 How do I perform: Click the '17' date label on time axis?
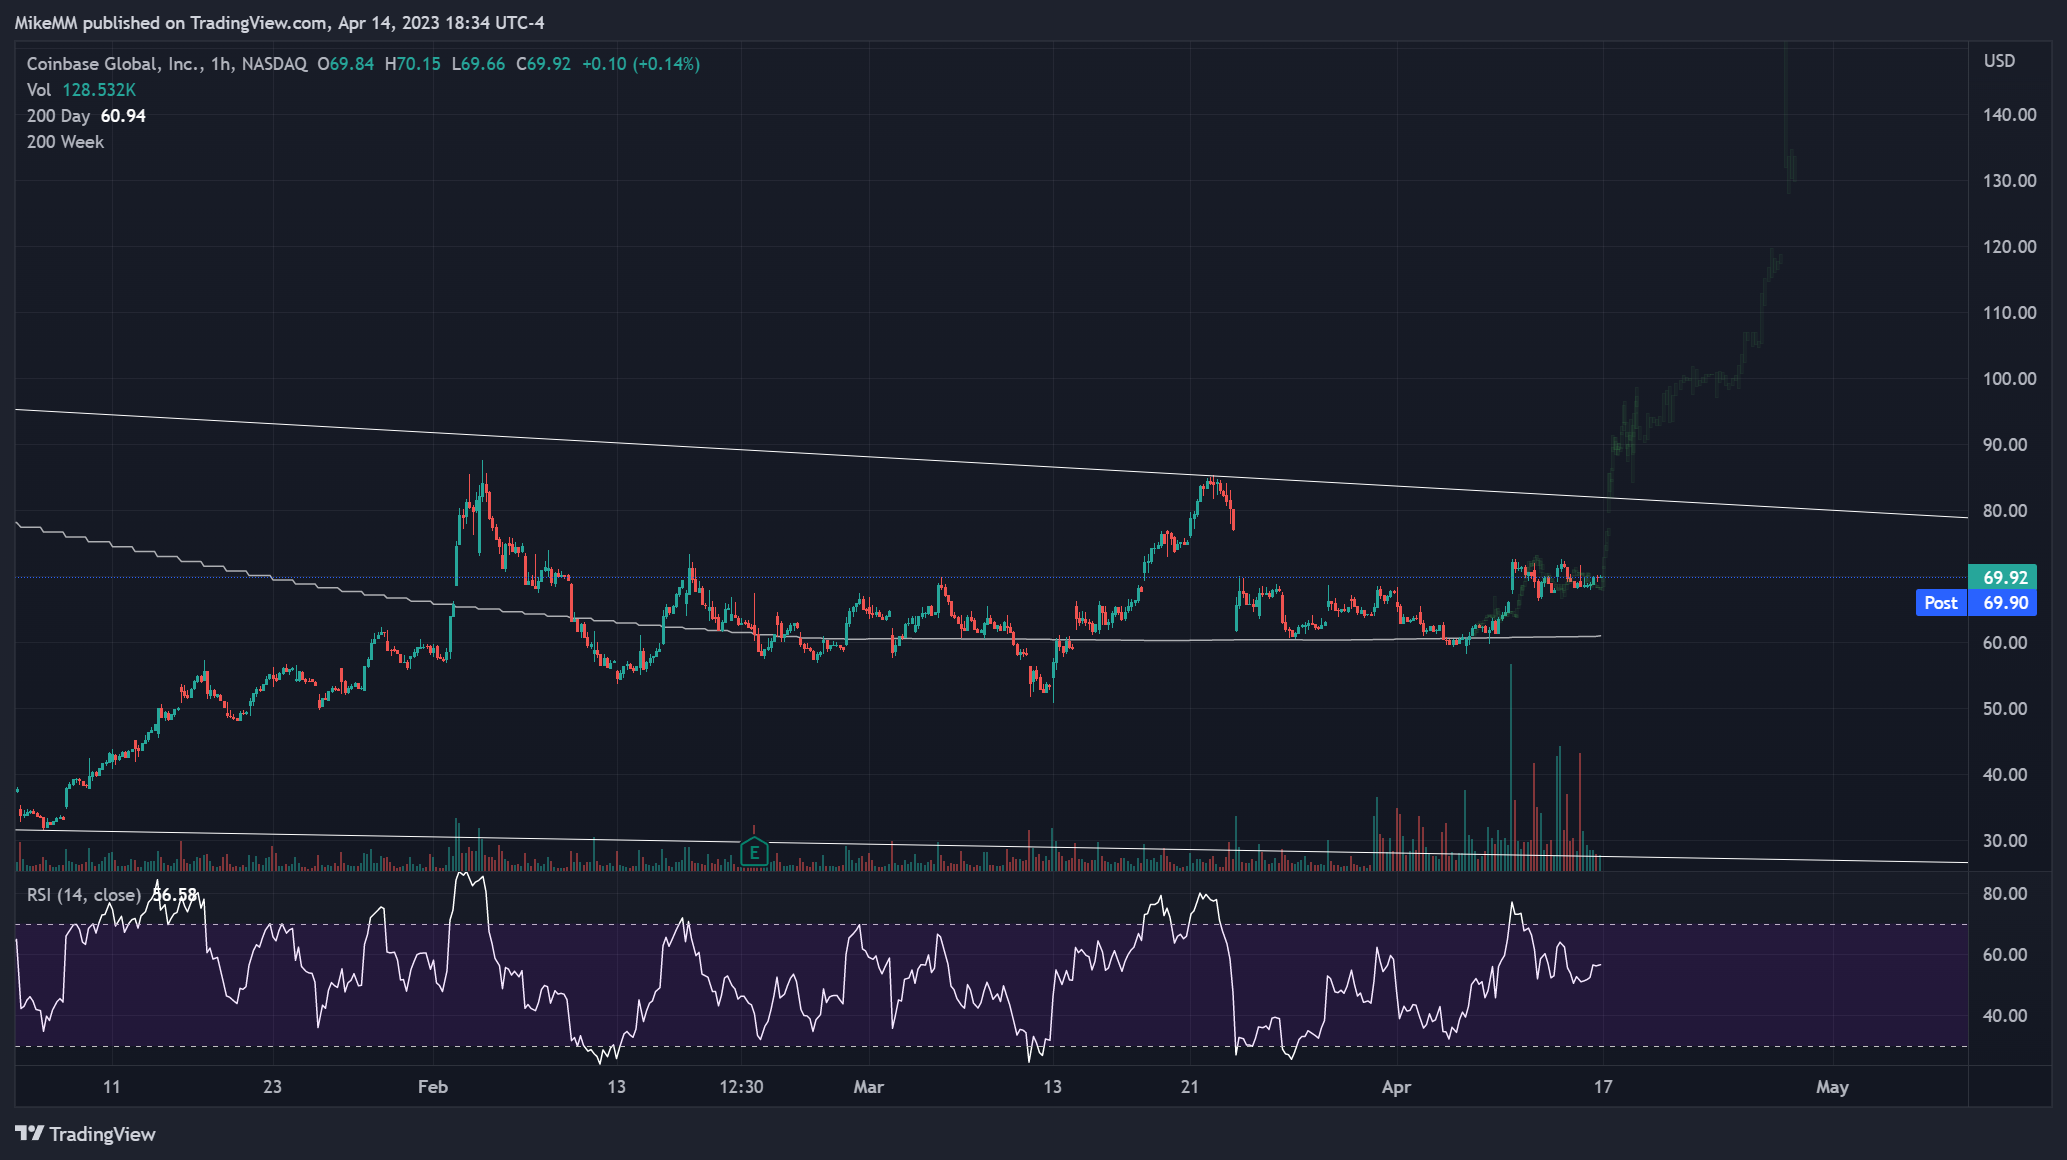tap(1603, 1087)
